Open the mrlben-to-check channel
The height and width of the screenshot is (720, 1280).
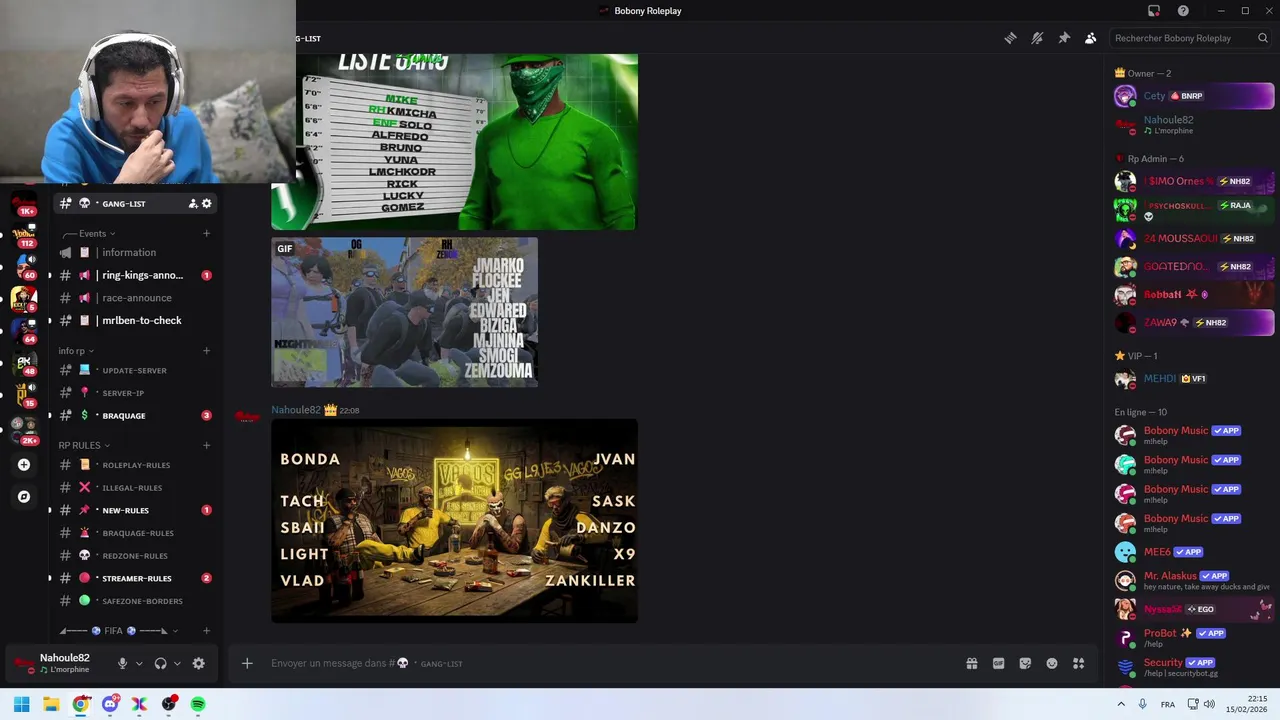click(x=135, y=320)
